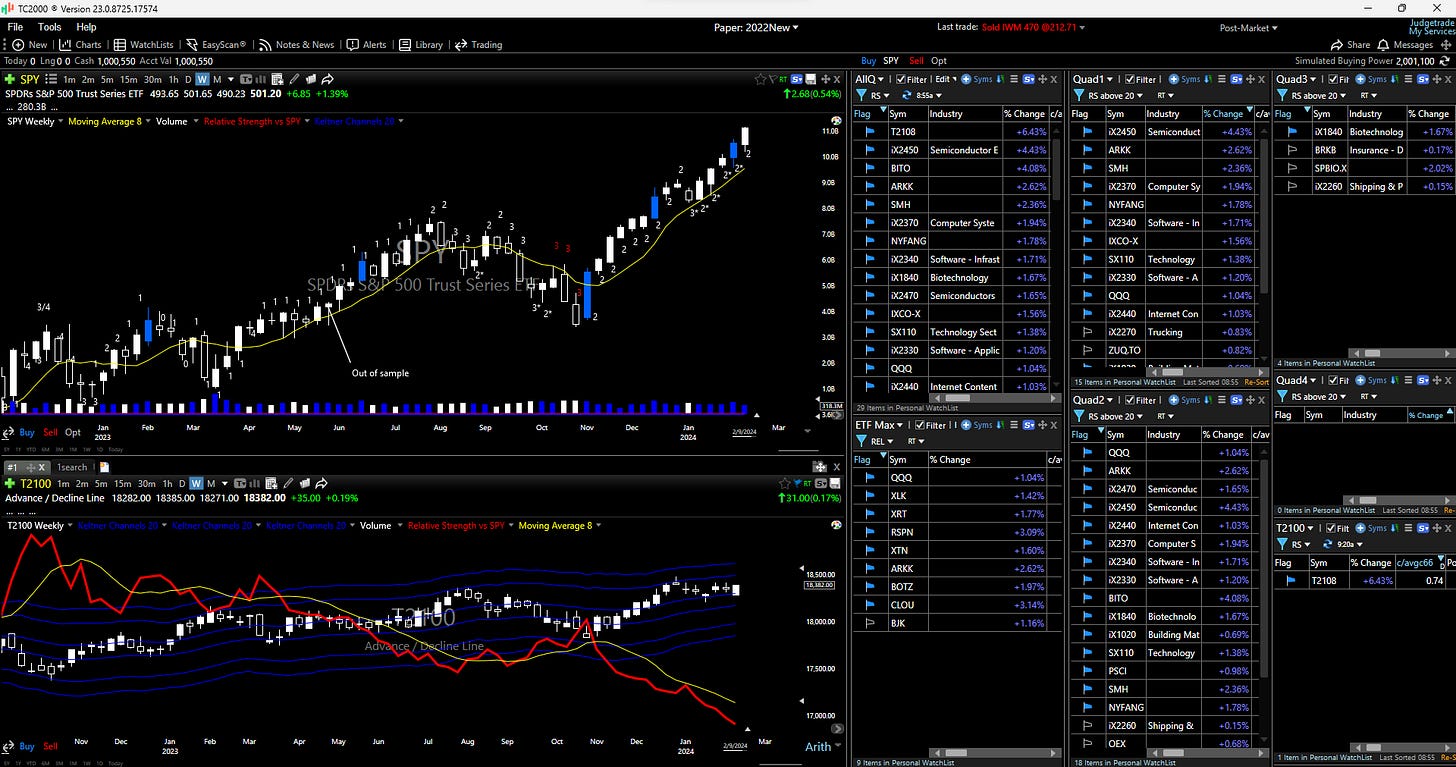Click the Arith scale label on T2100 chart
This screenshot has height=767, width=1456.
(x=818, y=746)
